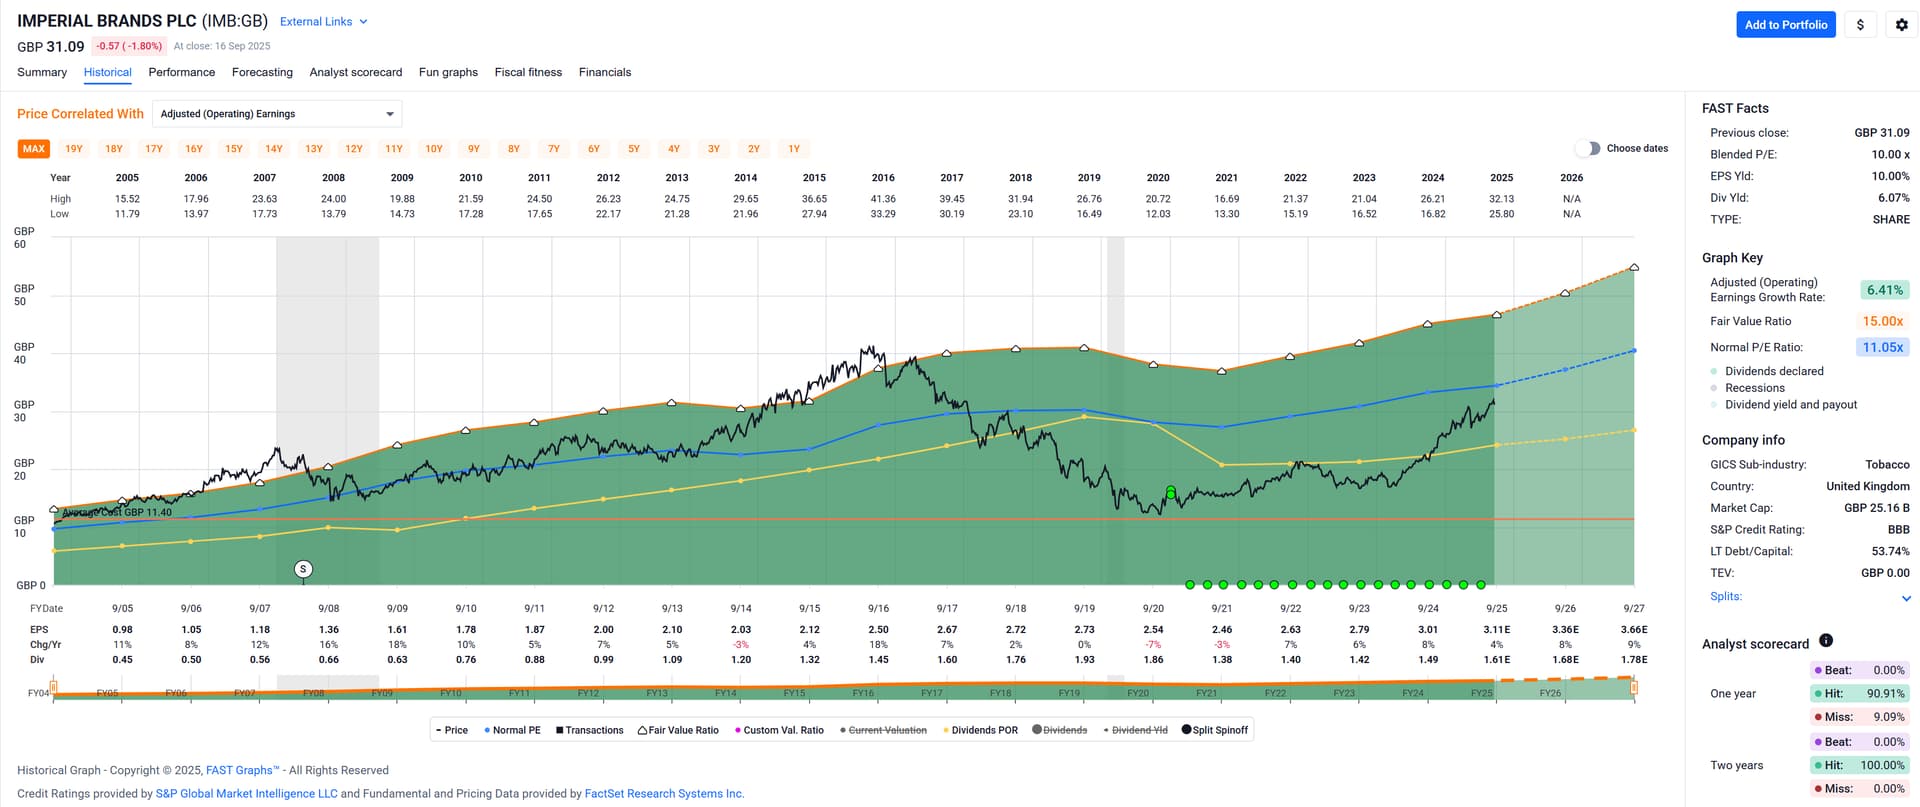Expand the External Links menu
1920x807 pixels.
(323, 22)
